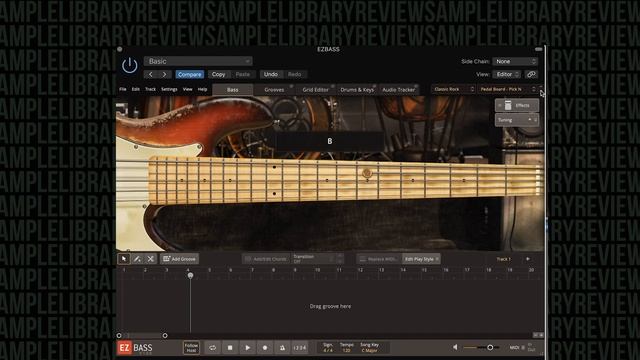Open the File menu
Screen dimensions: 640x360
point(123,89)
